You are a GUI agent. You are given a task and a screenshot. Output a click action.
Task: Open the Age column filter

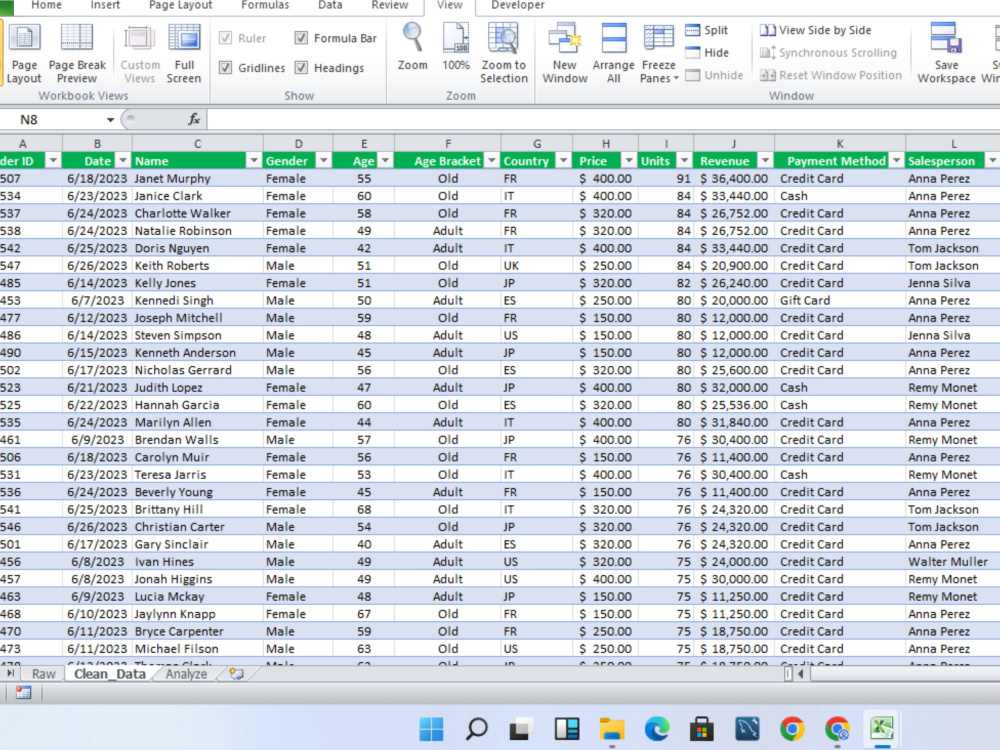(x=385, y=161)
